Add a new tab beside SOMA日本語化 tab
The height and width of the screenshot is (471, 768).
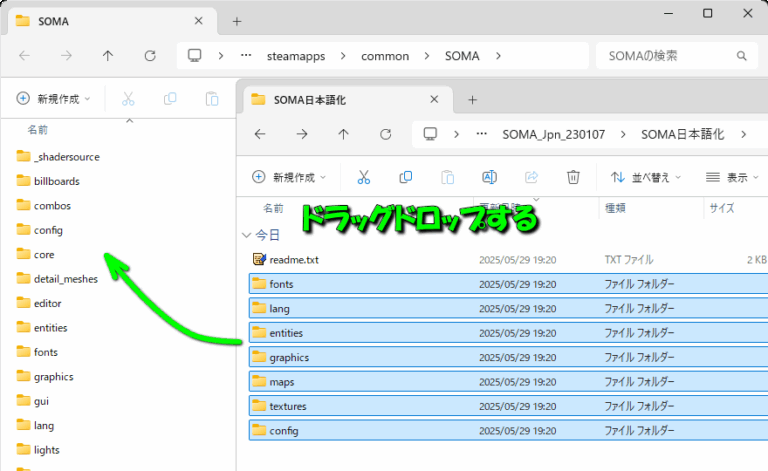coord(473,99)
